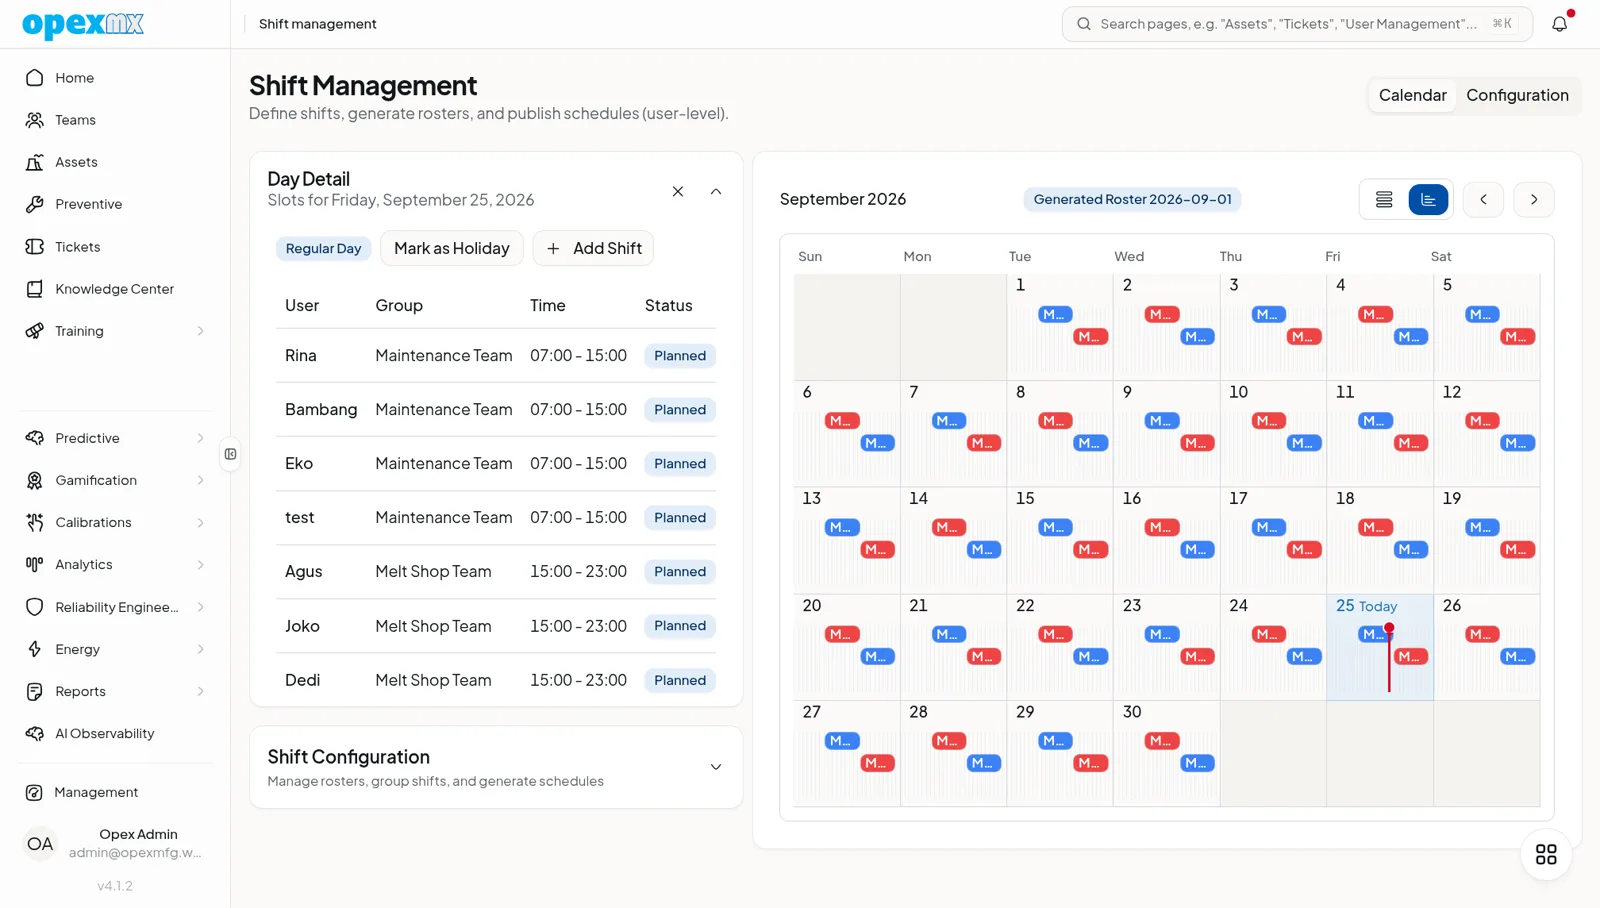Expand the Shift Configuration section
This screenshot has height=908, width=1600.
[x=716, y=767]
